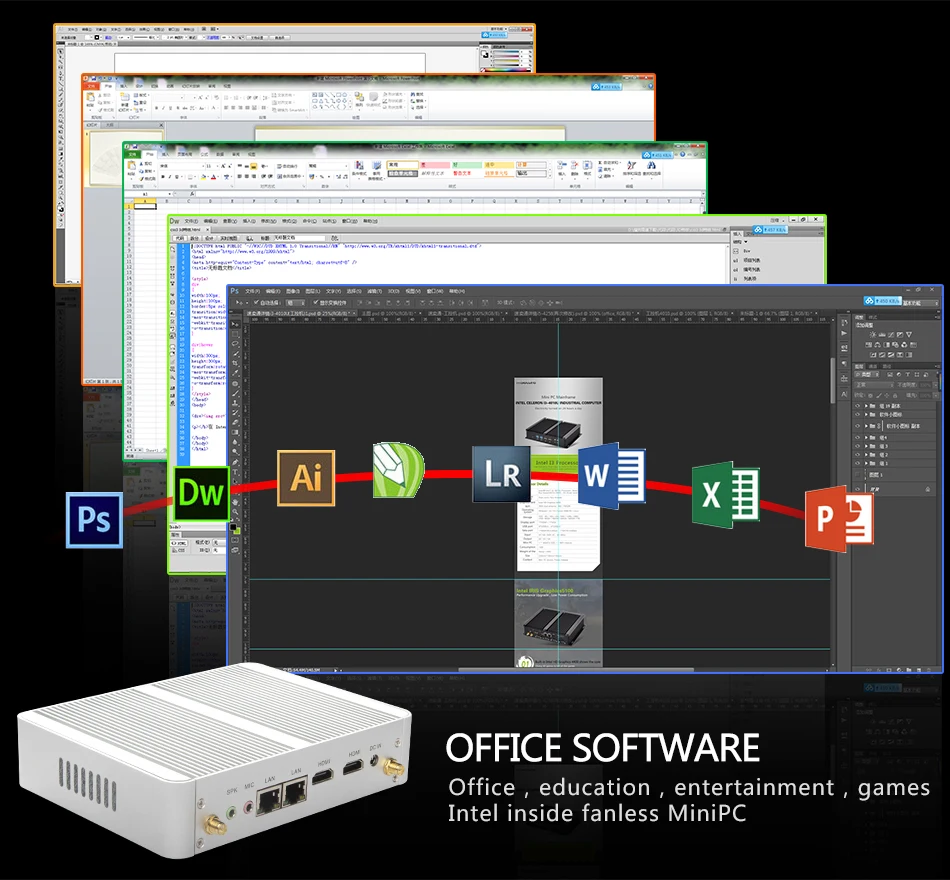950x880 pixels.
Task: Select the Rectangular Marquee tool in Photoshop
Action: coord(235,334)
